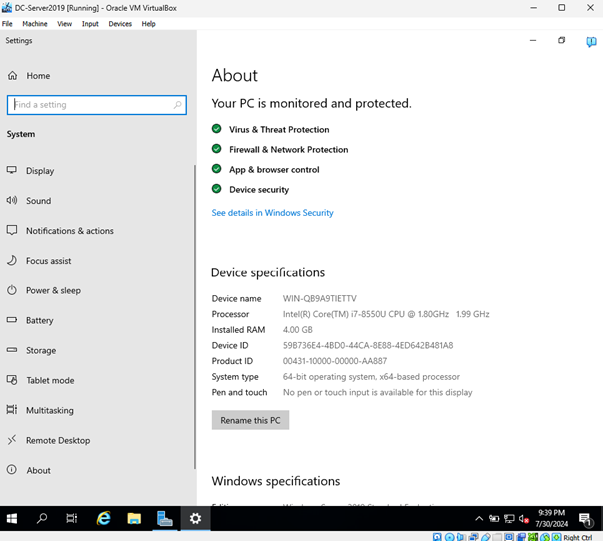Click the Windows Start button
The width and height of the screenshot is (603, 541).
tap(13, 518)
